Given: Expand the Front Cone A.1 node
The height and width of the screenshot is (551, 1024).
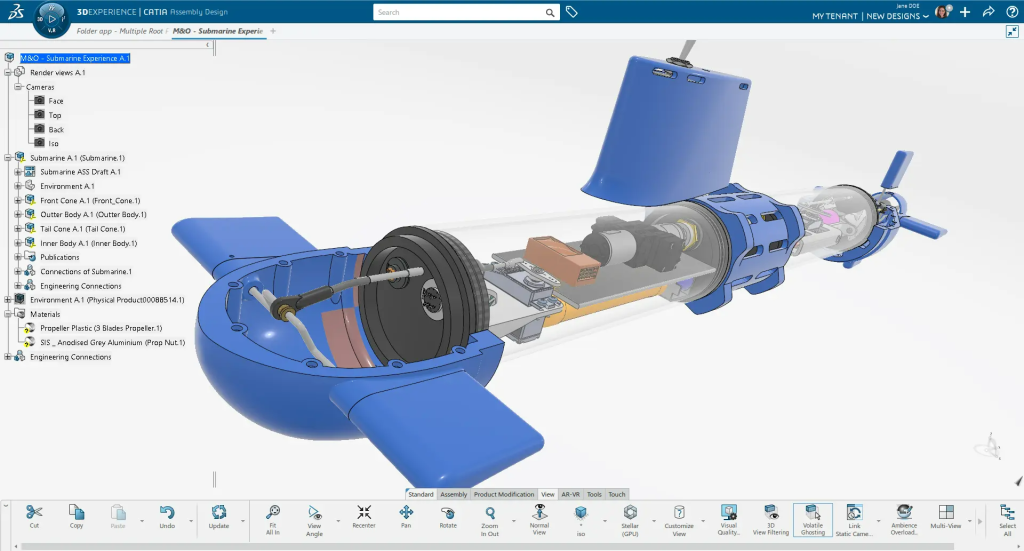Looking at the screenshot, I should pos(18,200).
